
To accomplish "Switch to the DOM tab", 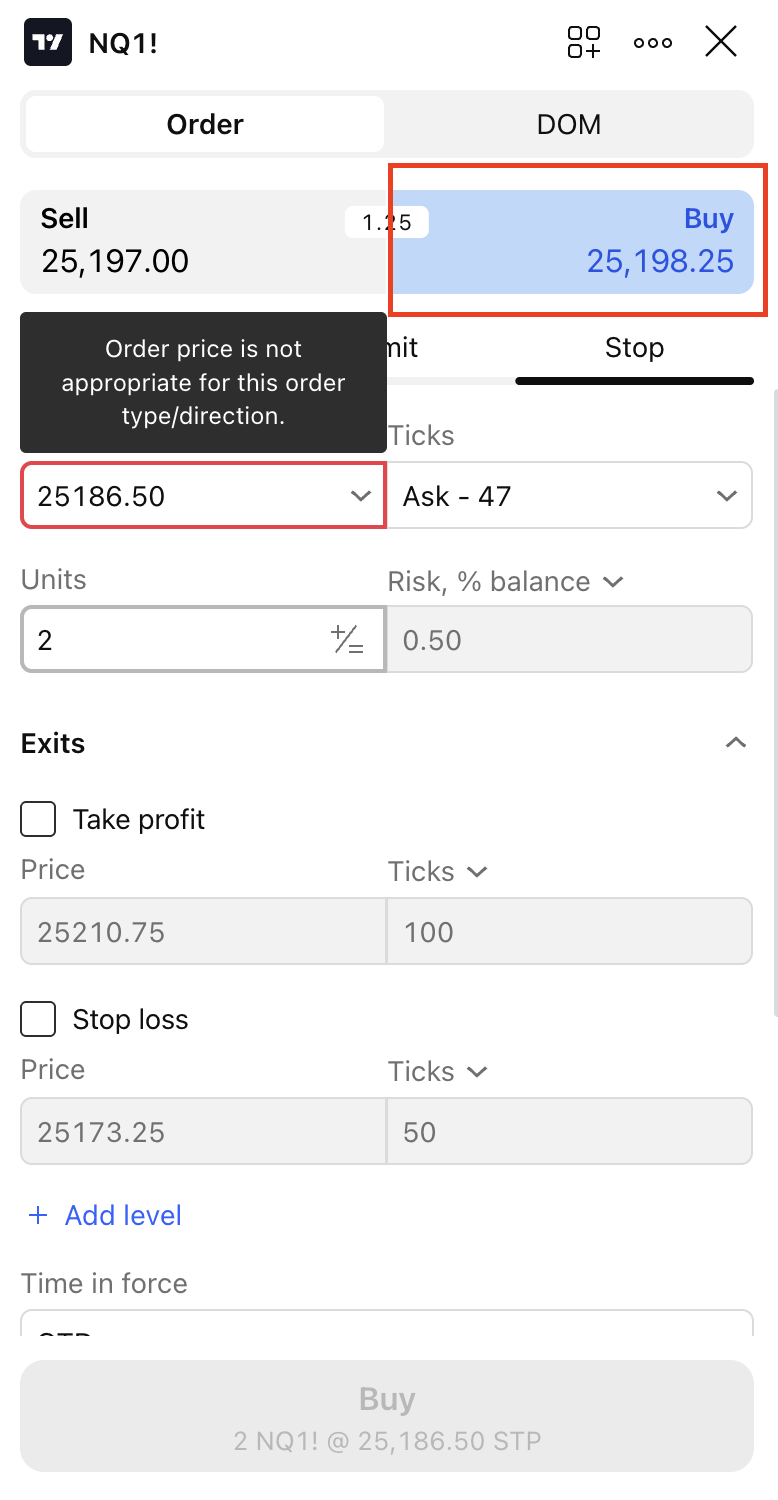I will [569, 124].
